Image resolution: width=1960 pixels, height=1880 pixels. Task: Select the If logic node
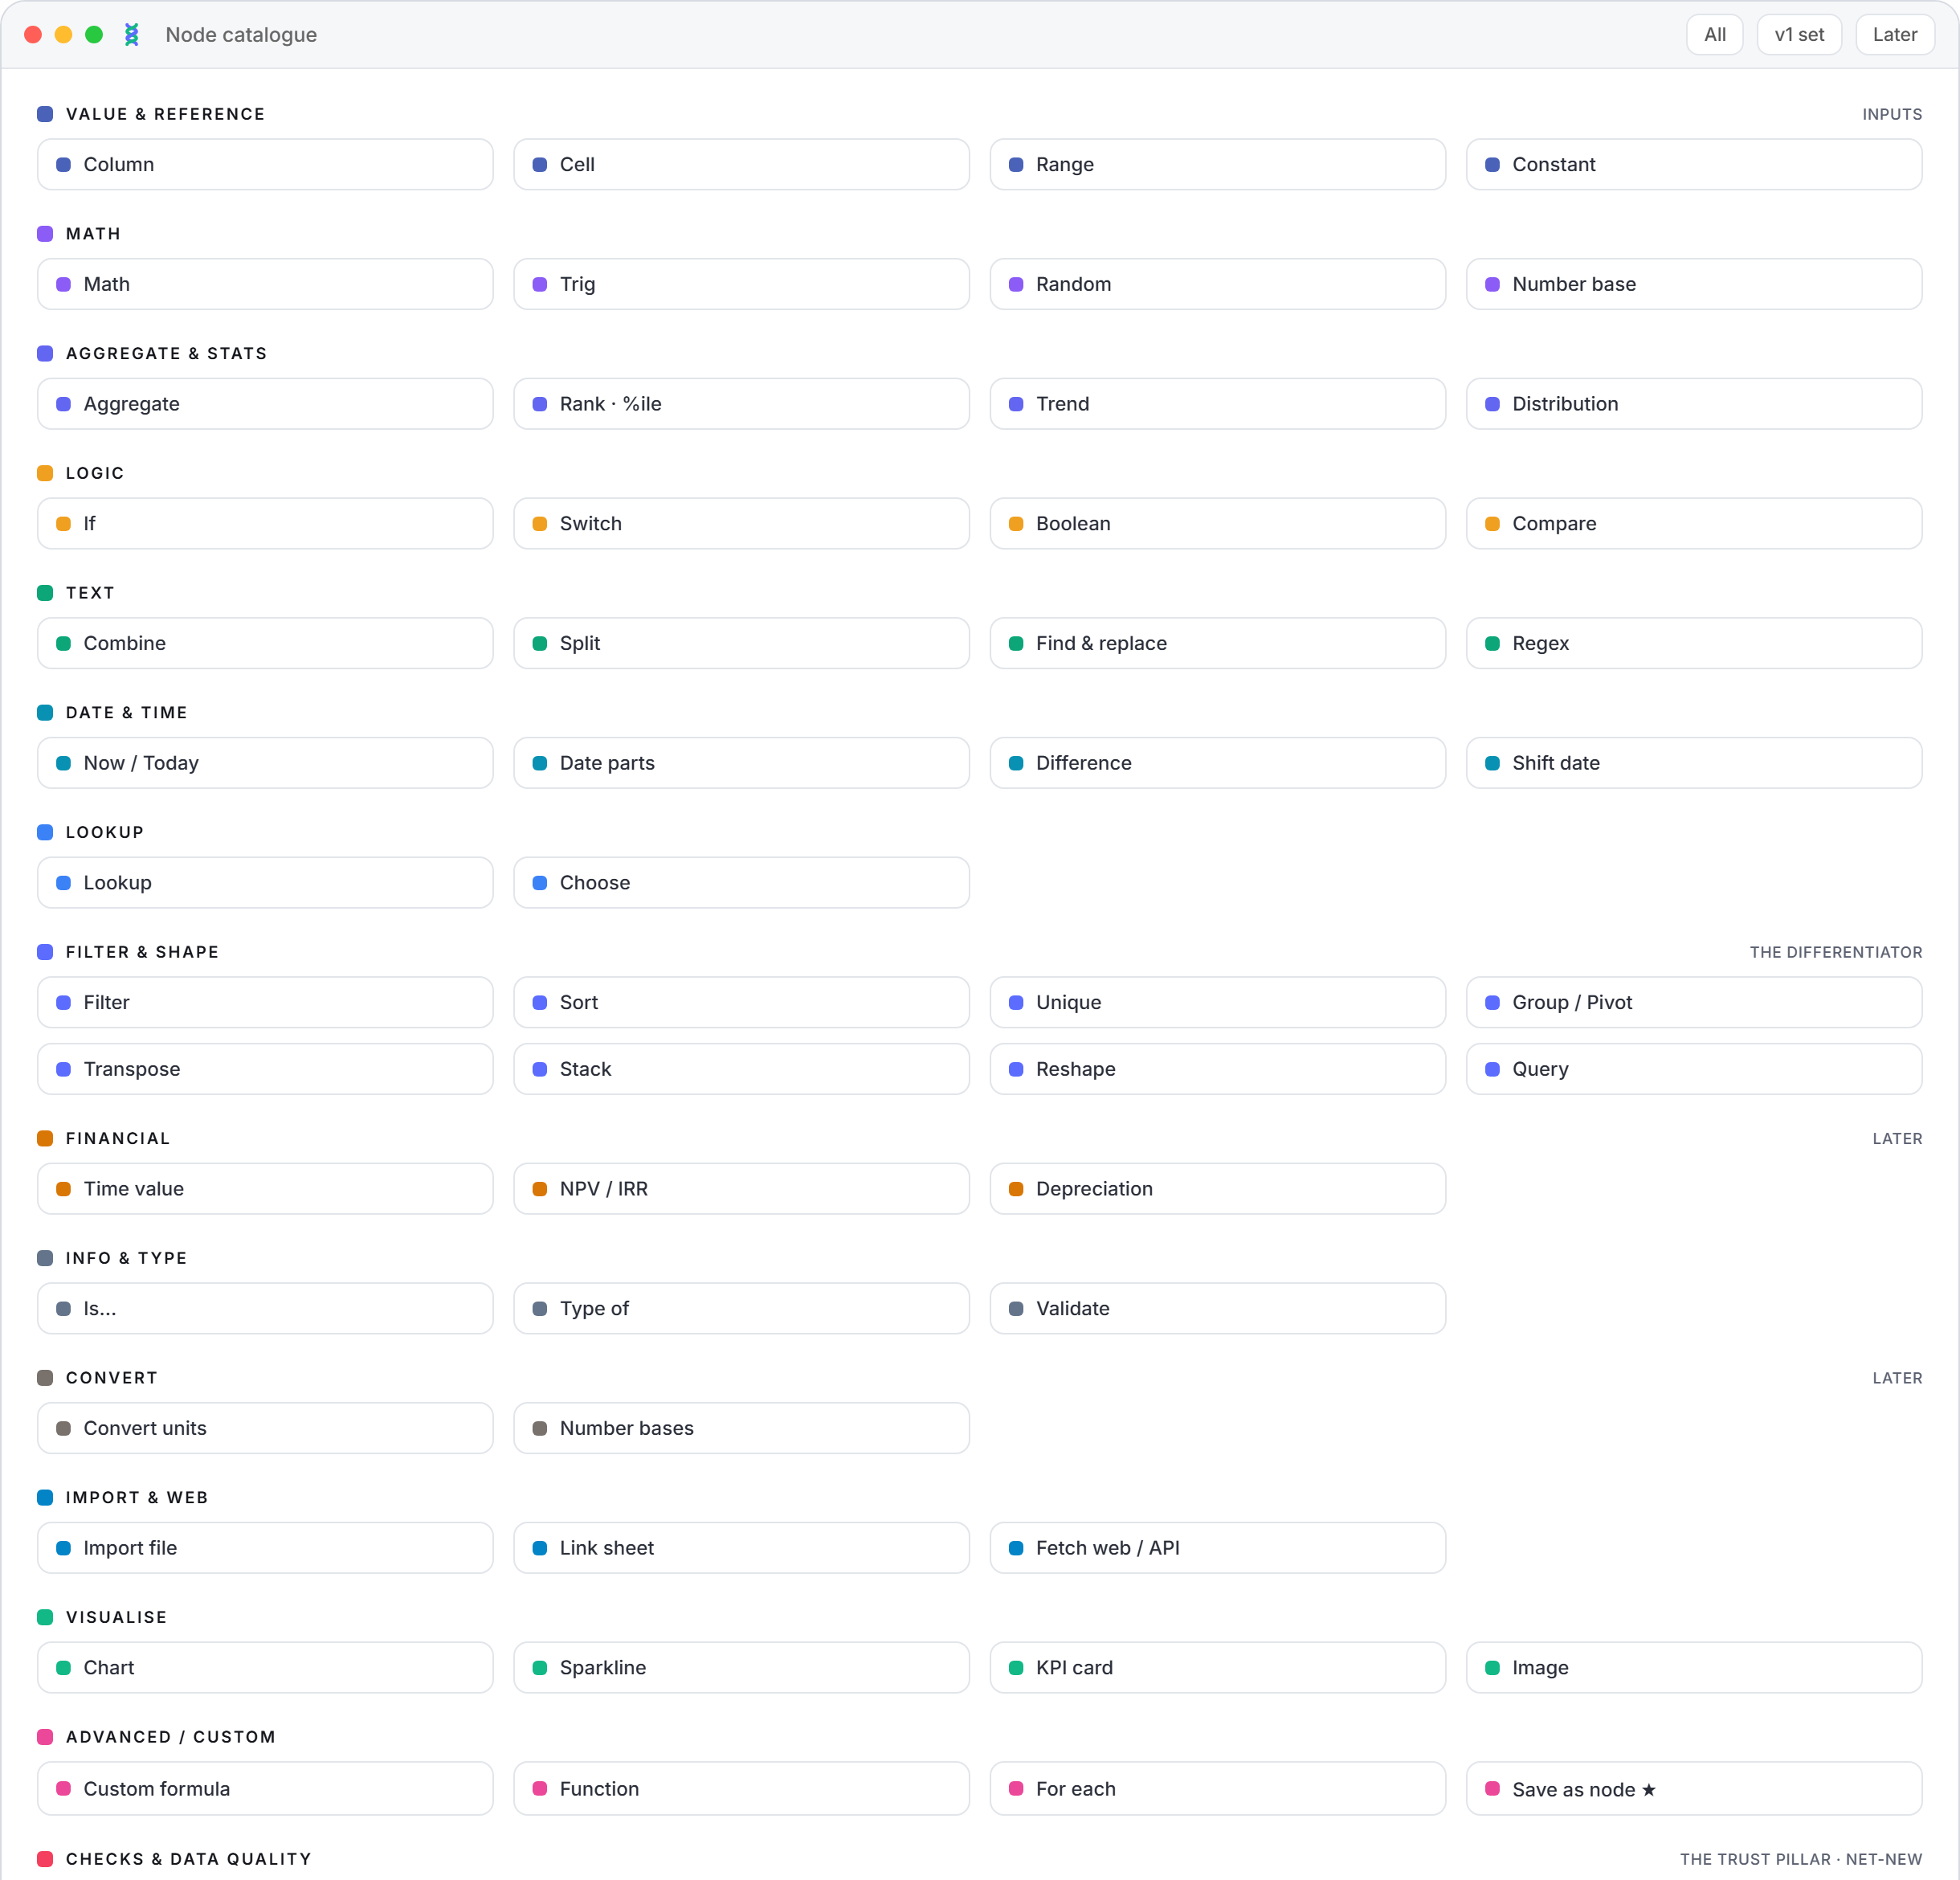[265, 523]
